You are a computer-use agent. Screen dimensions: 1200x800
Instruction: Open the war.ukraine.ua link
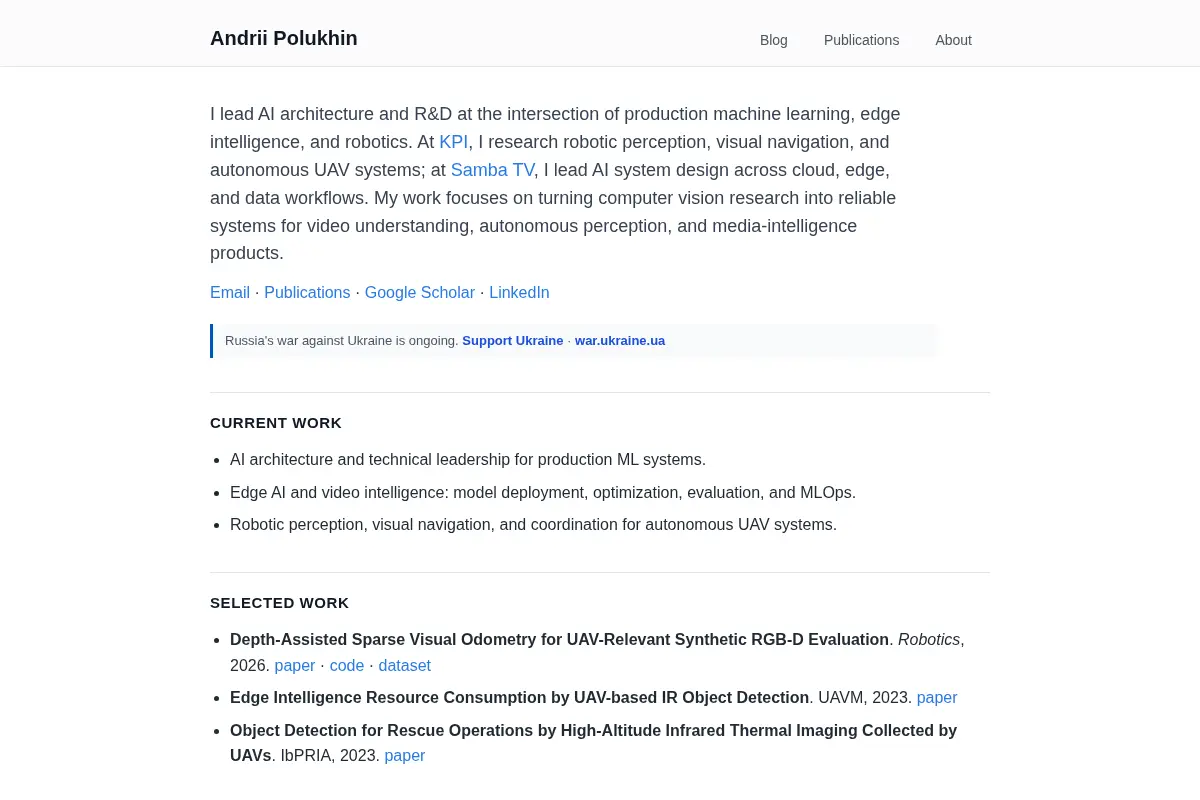tap(620, 341)
